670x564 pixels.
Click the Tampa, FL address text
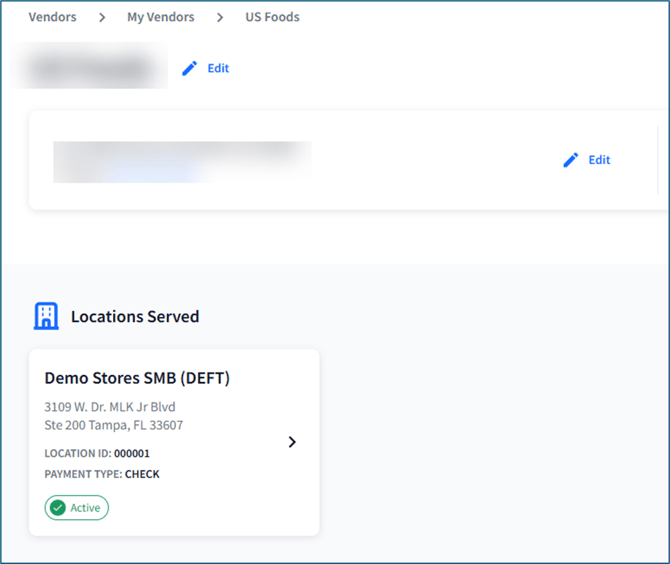tap(114, 425)
